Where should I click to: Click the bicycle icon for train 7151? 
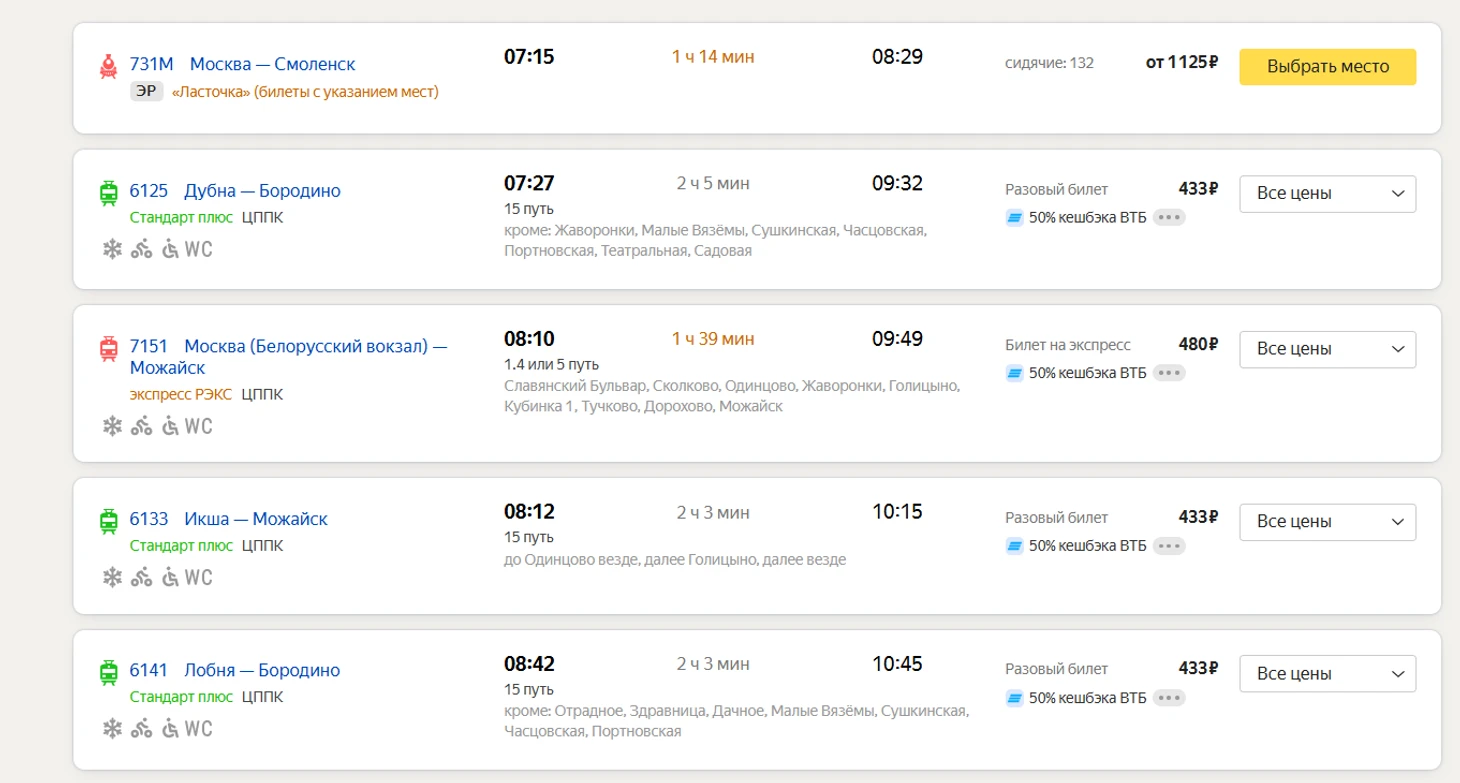(141, 426)
